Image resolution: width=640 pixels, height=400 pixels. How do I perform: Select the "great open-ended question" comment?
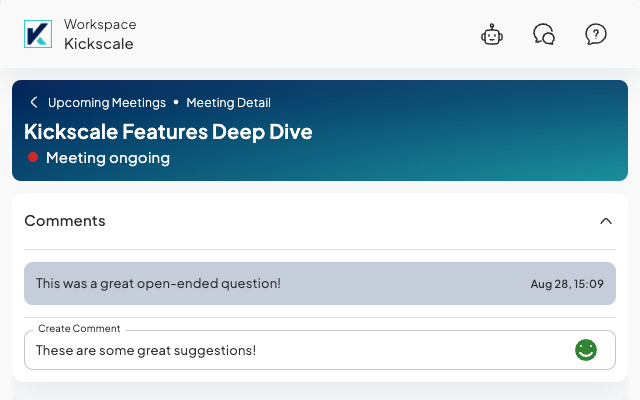pos(158,284)
